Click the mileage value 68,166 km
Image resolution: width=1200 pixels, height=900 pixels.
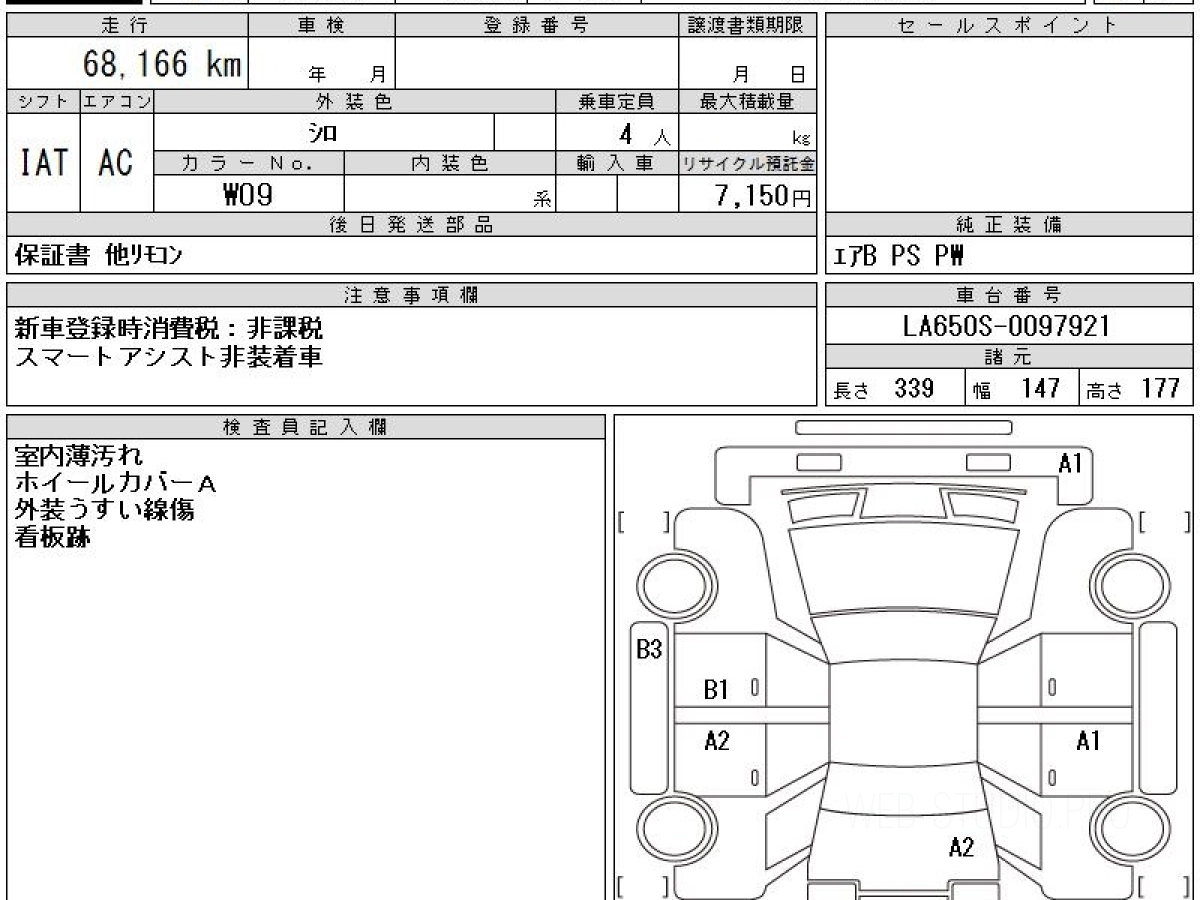(161, 64)
